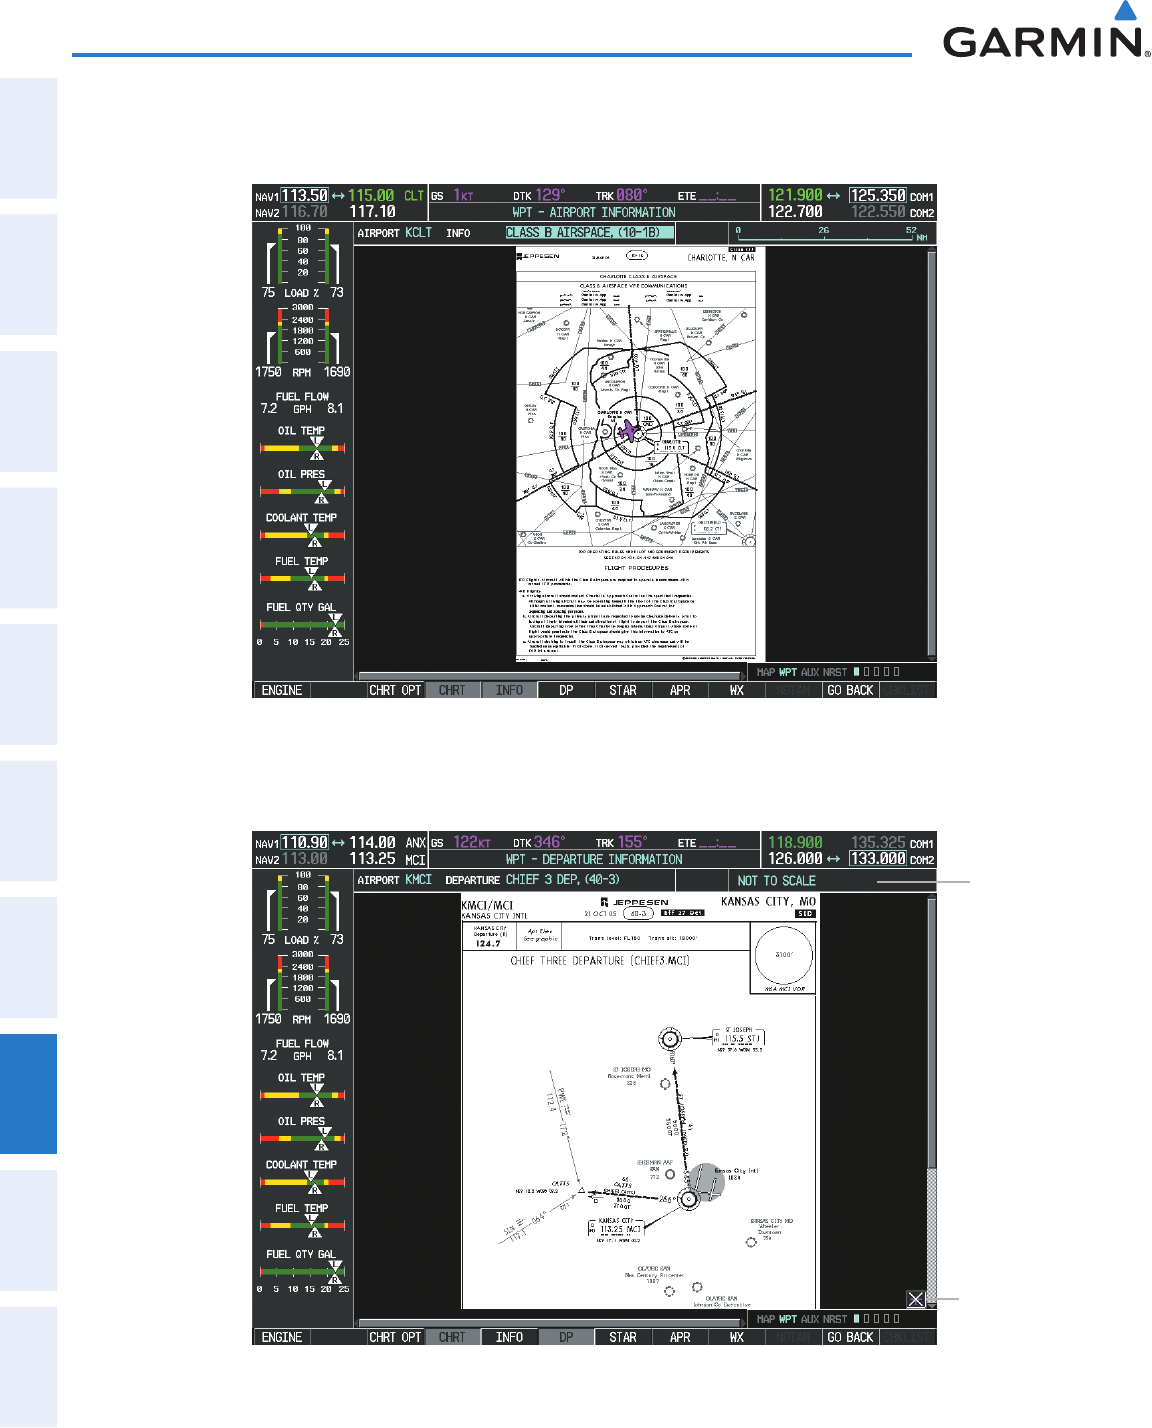Image resolution: width=1152 pixels, height=1428 pixels.
Task: Select CLASS B AIRSPACE (10-1B) info field
Action: coord(589,232)
